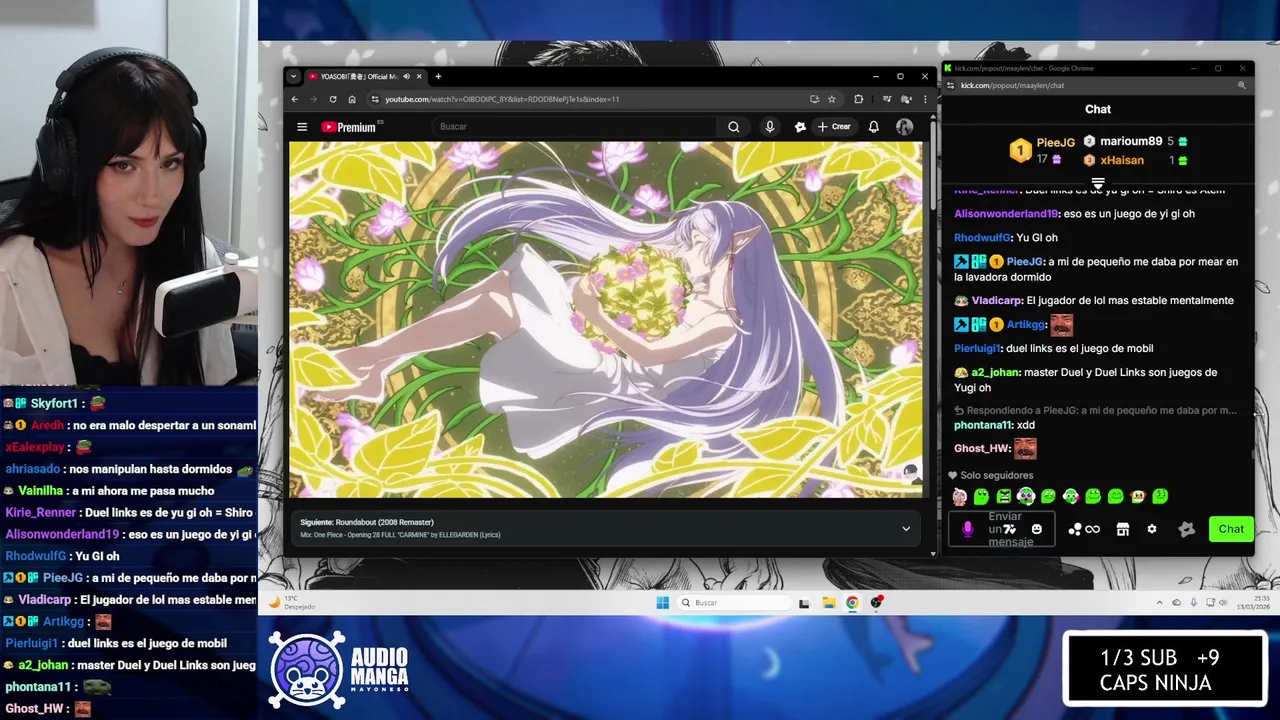1280x720 pixels.
Task: Focus the YouTube Buscar search field
Action: [575, 127]
